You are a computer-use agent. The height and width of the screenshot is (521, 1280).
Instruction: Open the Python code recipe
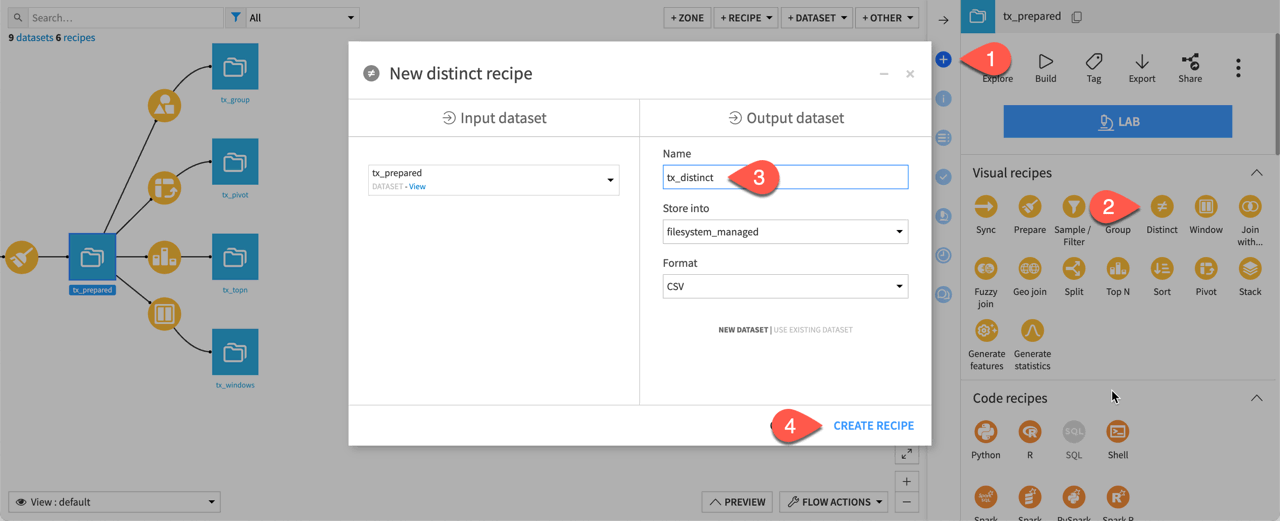986,432
